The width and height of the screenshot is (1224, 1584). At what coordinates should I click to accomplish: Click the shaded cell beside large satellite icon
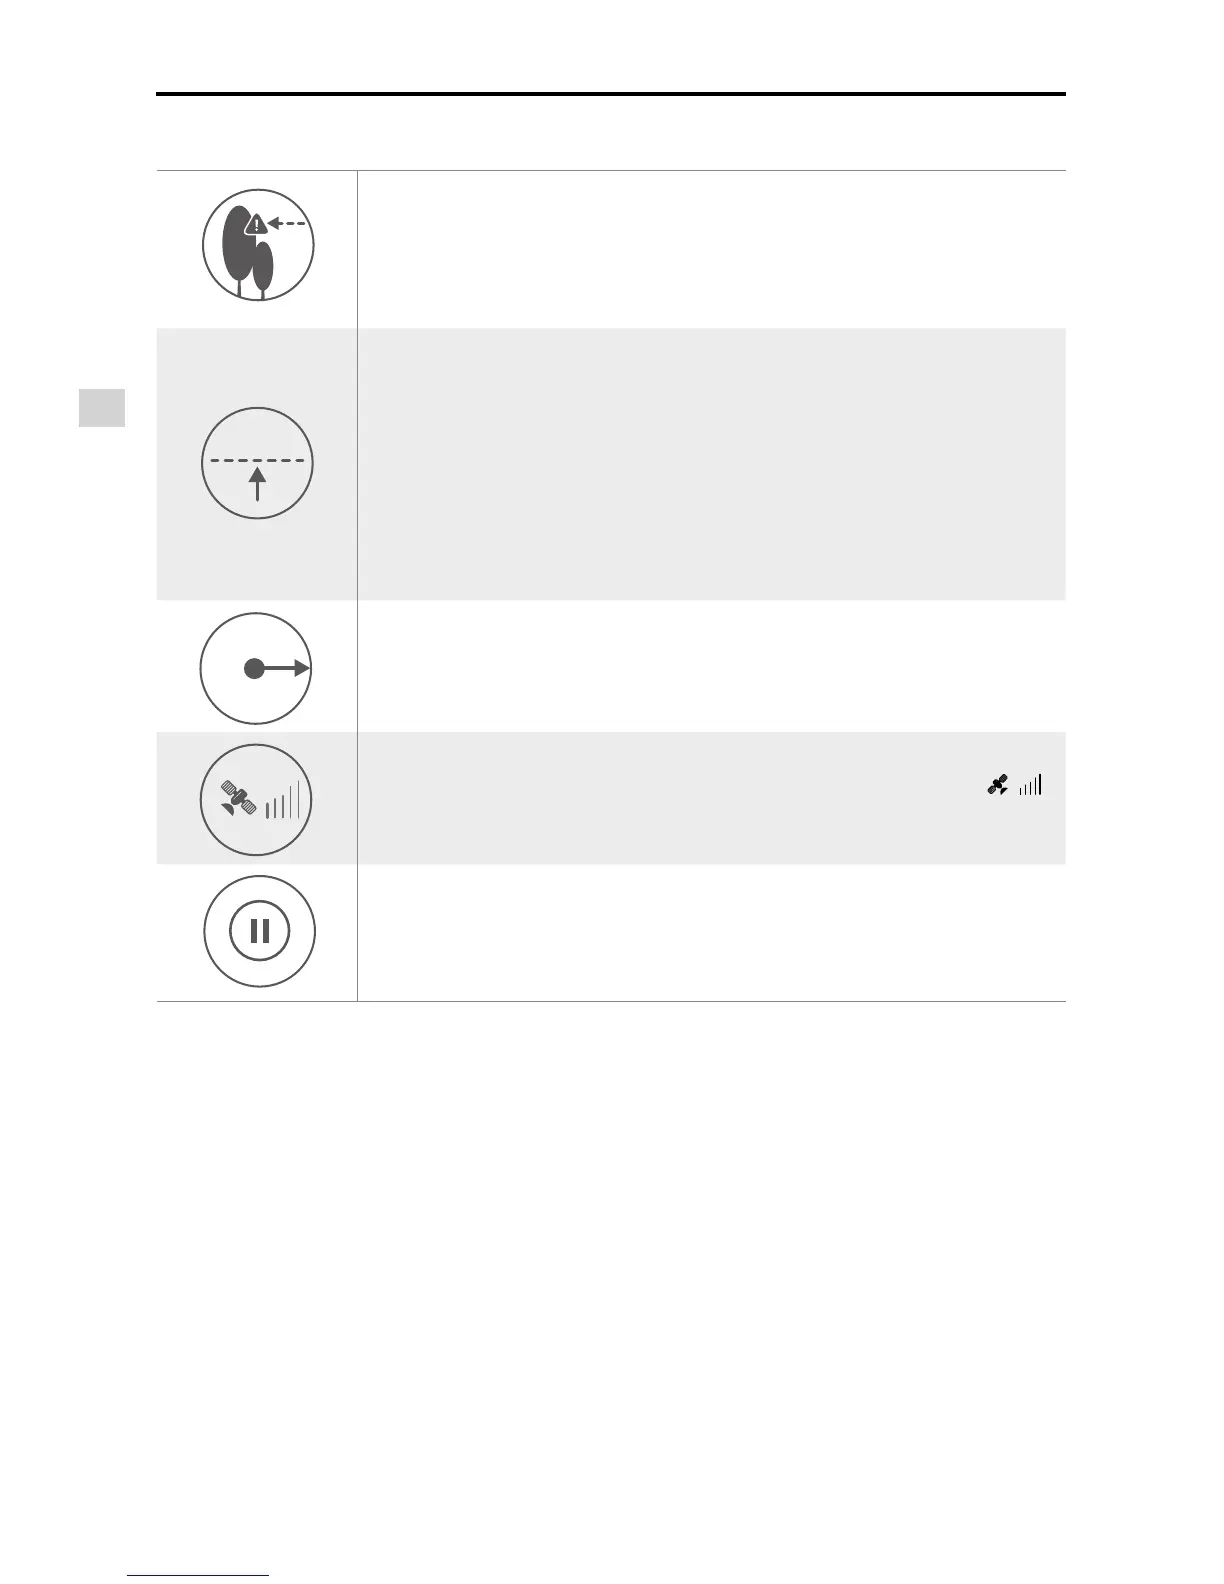[x=660, y=798]
